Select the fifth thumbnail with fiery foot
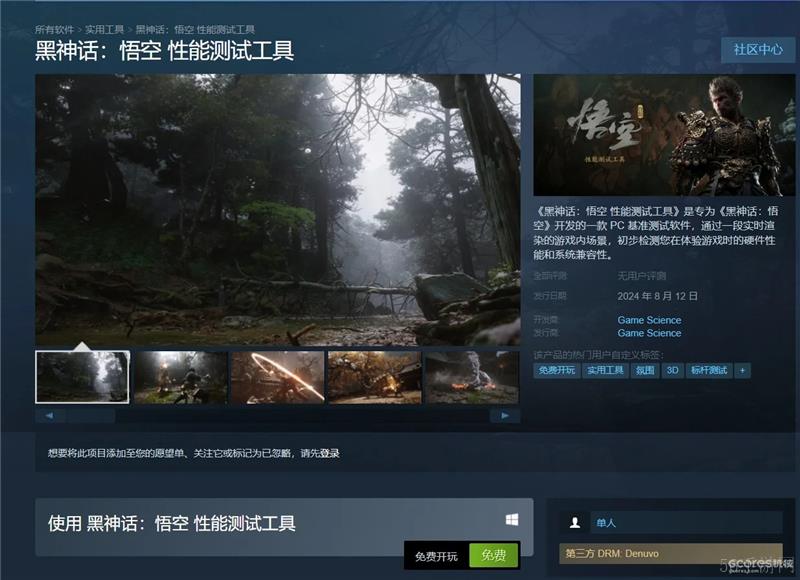The width and height of the screenshot is (800, 580). point(472,377)
